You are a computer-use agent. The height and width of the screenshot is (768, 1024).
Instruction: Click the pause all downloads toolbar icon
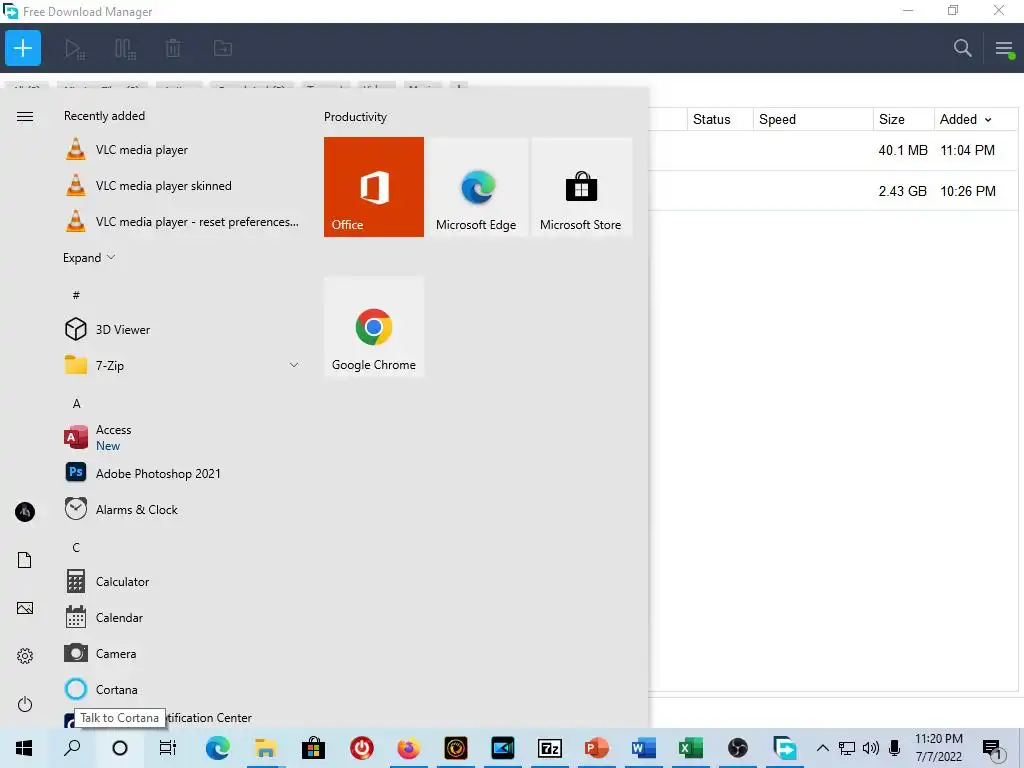coord(125,48)
